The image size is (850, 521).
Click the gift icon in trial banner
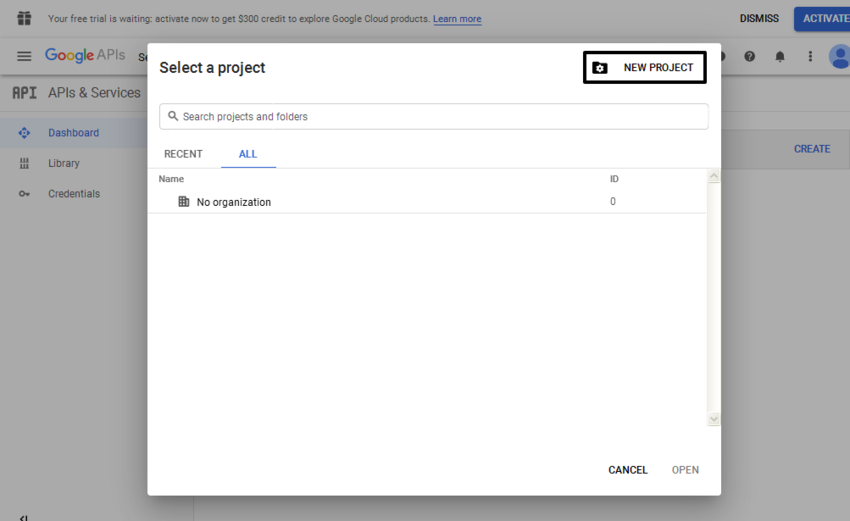pos(24,18)
